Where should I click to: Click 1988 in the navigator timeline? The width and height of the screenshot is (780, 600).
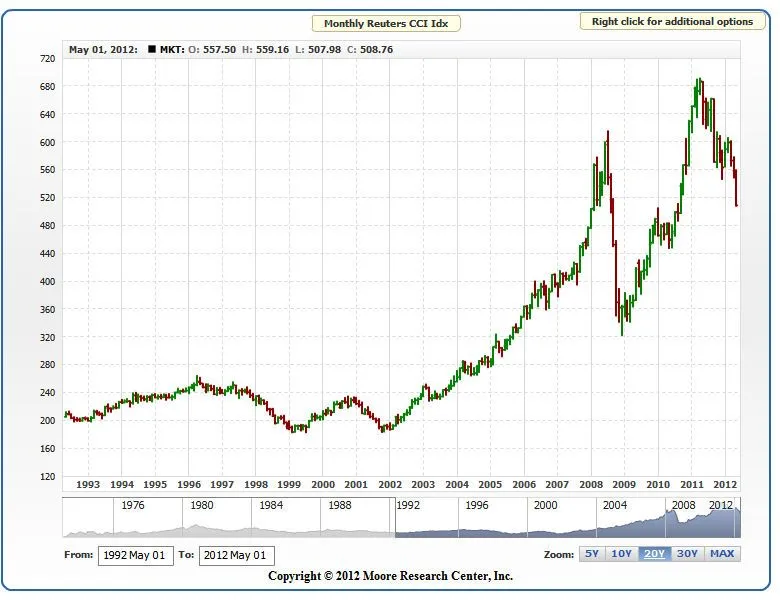click(x=340, y=505)
